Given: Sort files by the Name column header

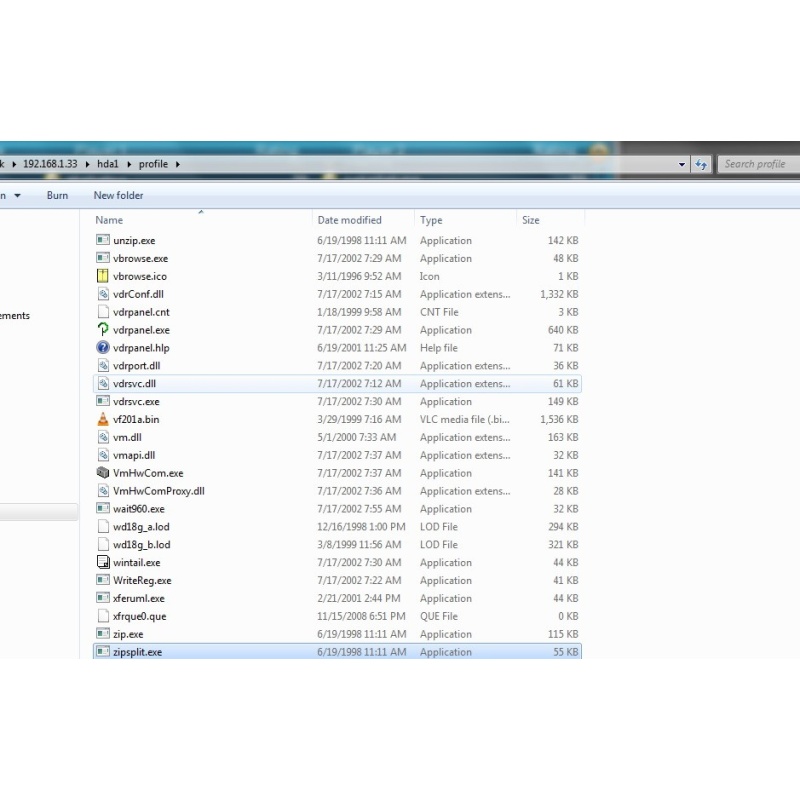Looking at the screenshot, I should (110, 220).
